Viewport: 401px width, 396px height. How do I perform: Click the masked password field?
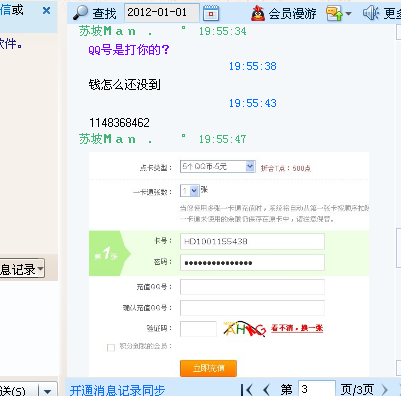point(252,263)
